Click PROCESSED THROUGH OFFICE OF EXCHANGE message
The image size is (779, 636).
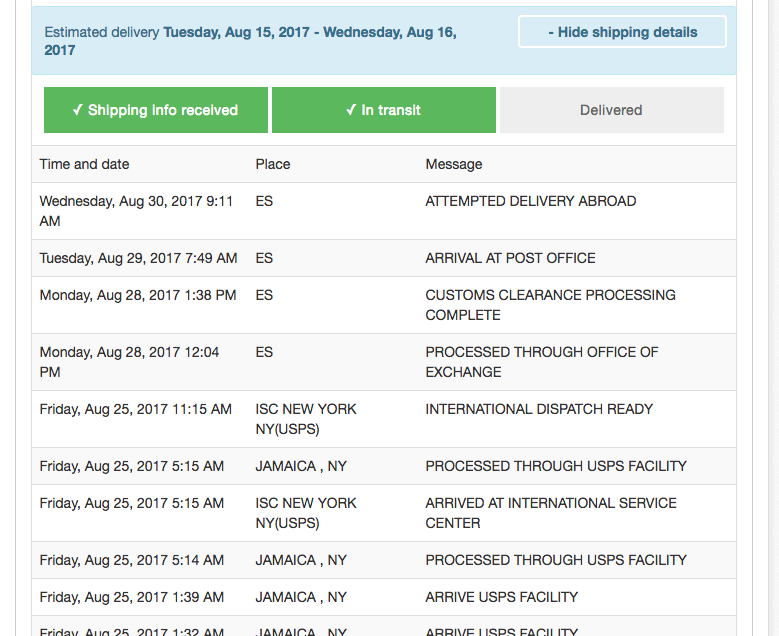(542, 362)
